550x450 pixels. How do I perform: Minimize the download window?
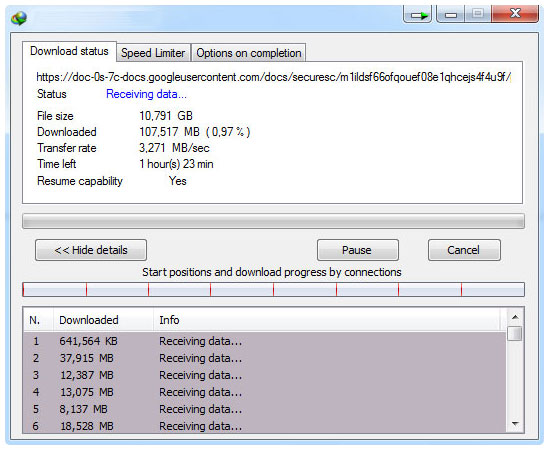point(451,15)
